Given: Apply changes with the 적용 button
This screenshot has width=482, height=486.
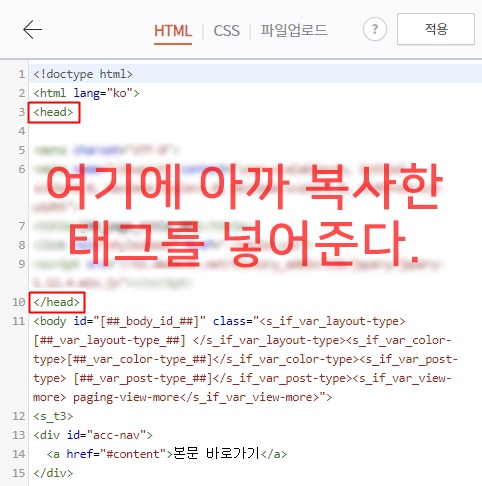Looking at the screenshot, I should click(436, 29).
